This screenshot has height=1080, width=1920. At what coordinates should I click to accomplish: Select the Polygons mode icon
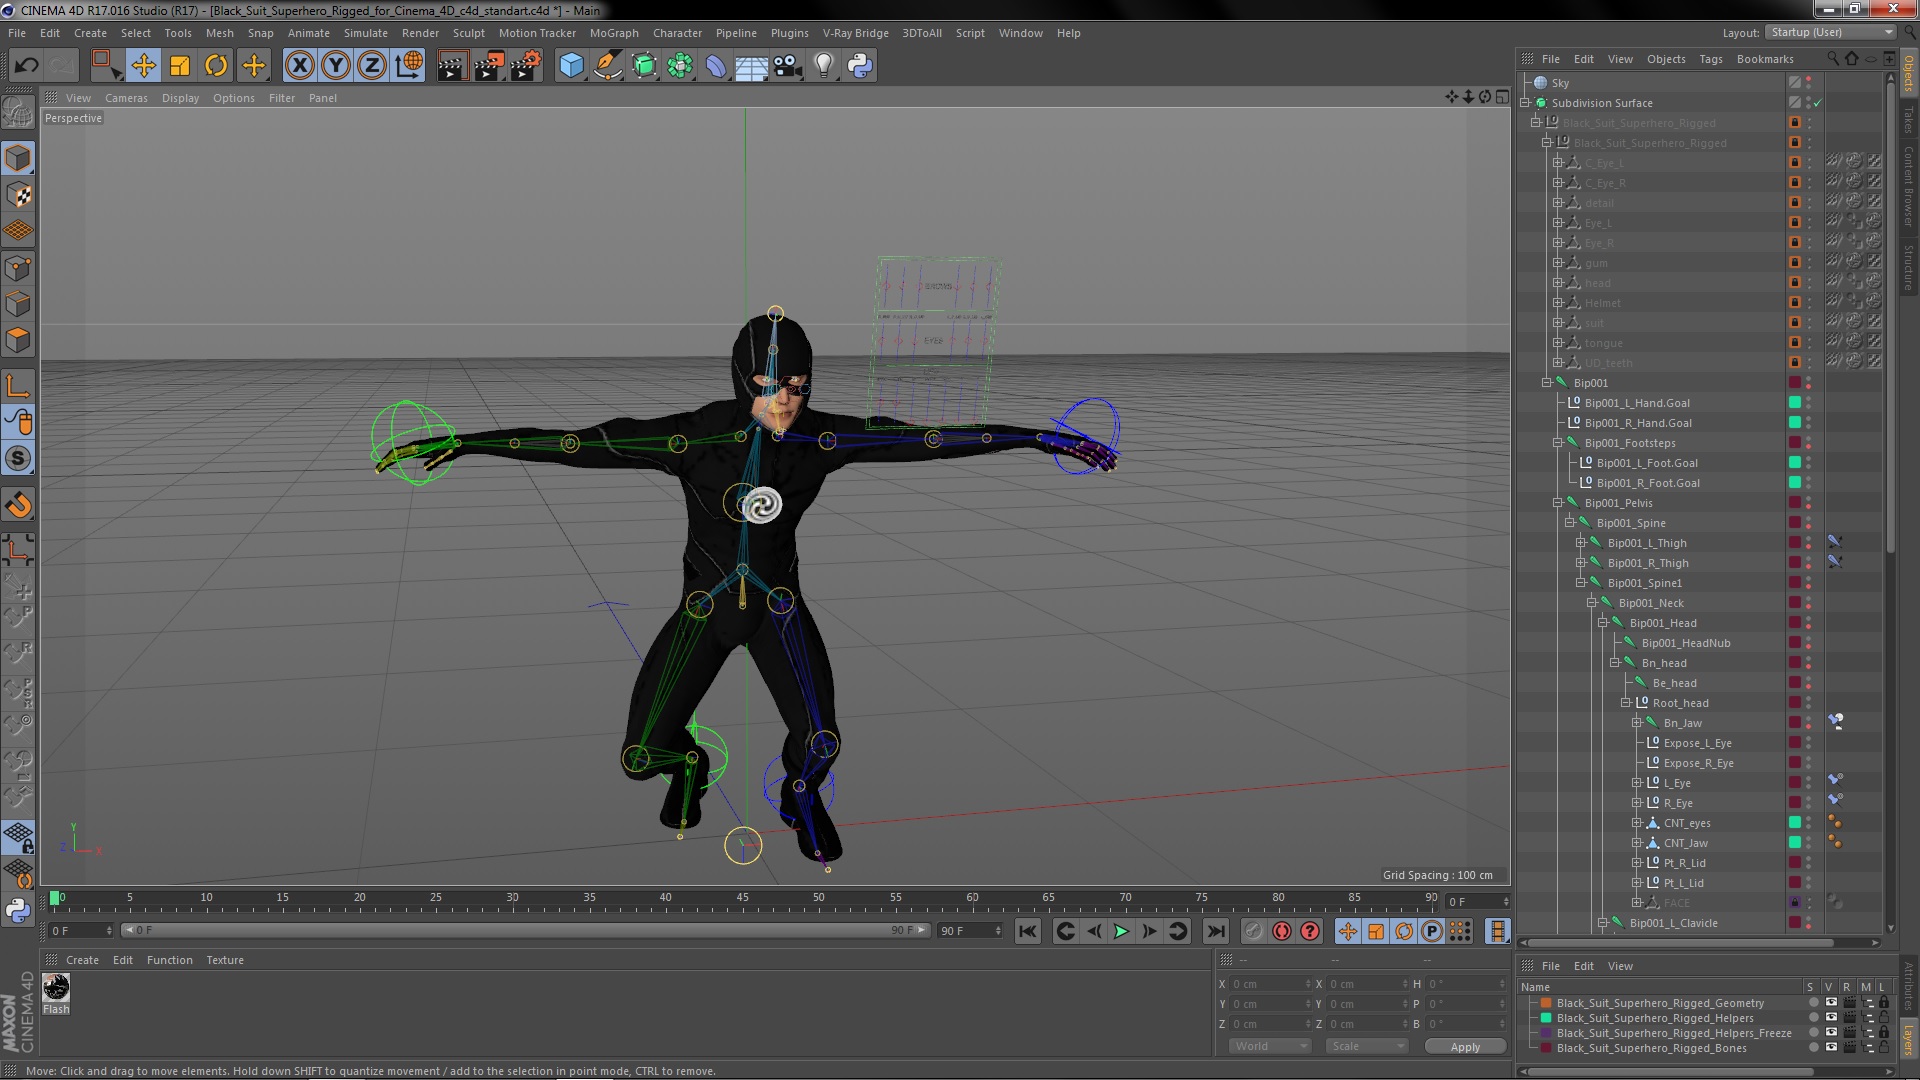click(x=18, y=340)
